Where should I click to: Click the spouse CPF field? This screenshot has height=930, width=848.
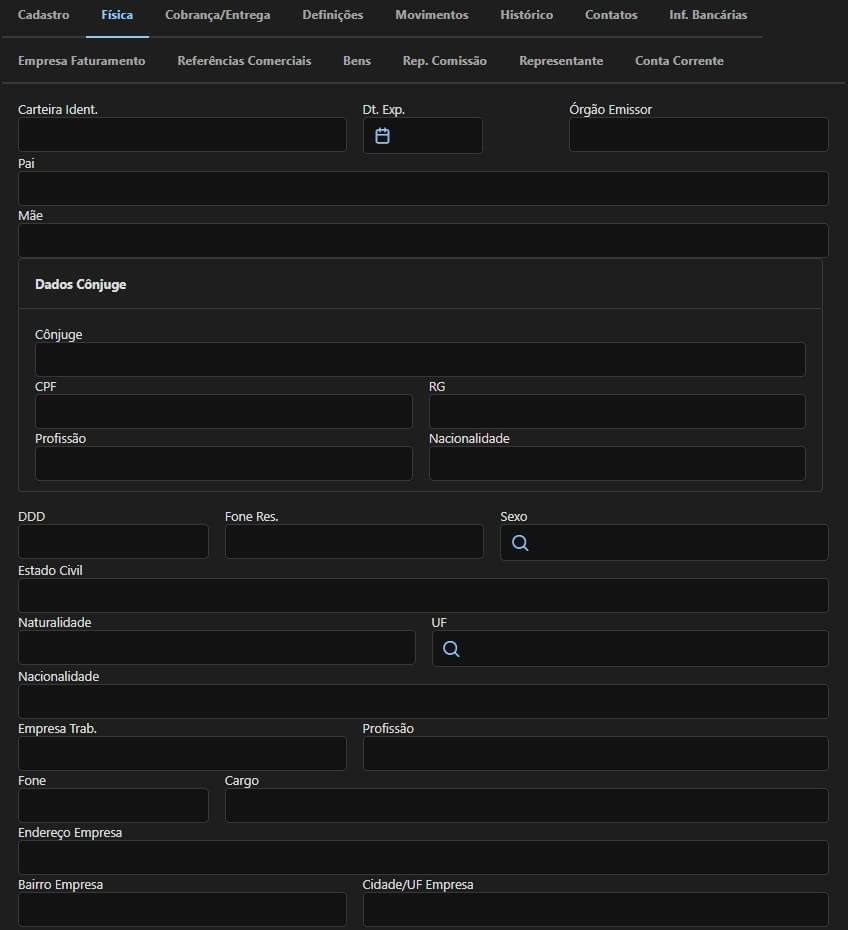tap(224, 412)
